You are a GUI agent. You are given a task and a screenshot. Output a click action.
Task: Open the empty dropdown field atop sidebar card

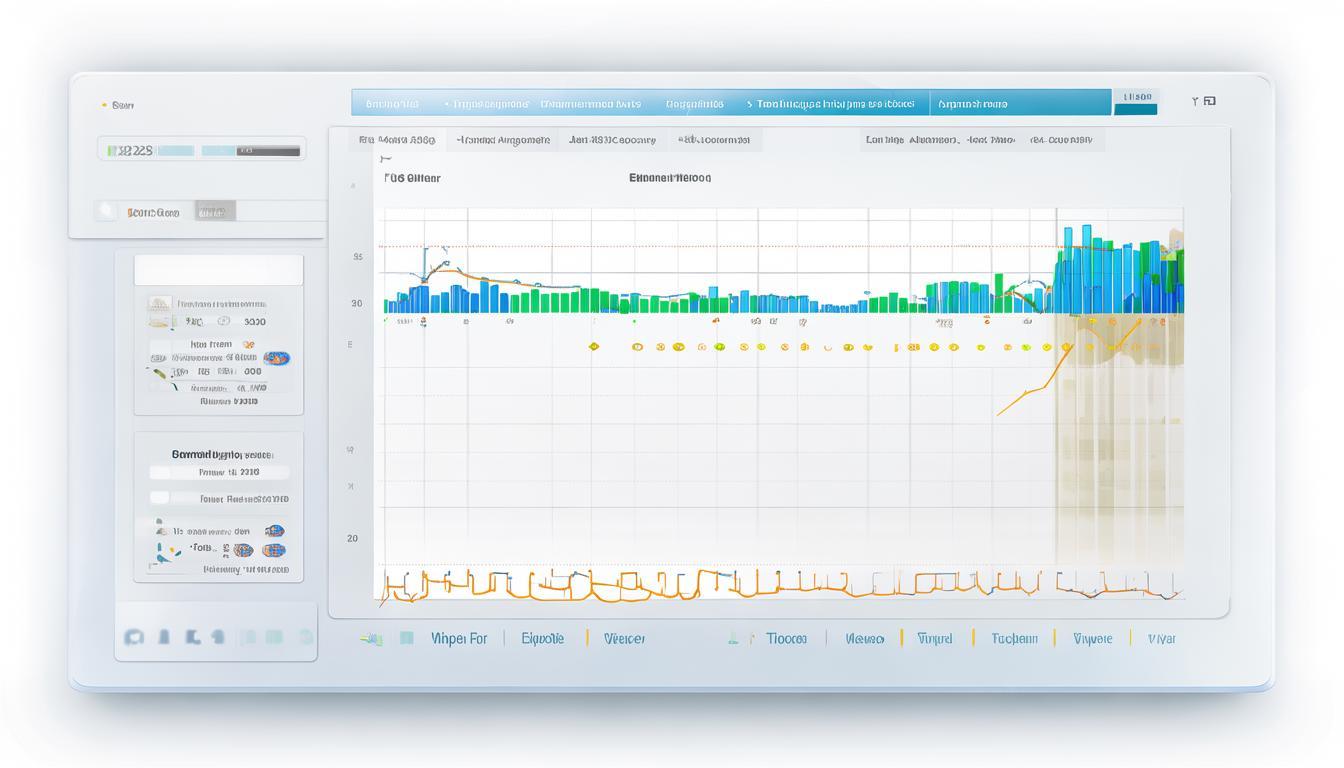coord(218,270)
